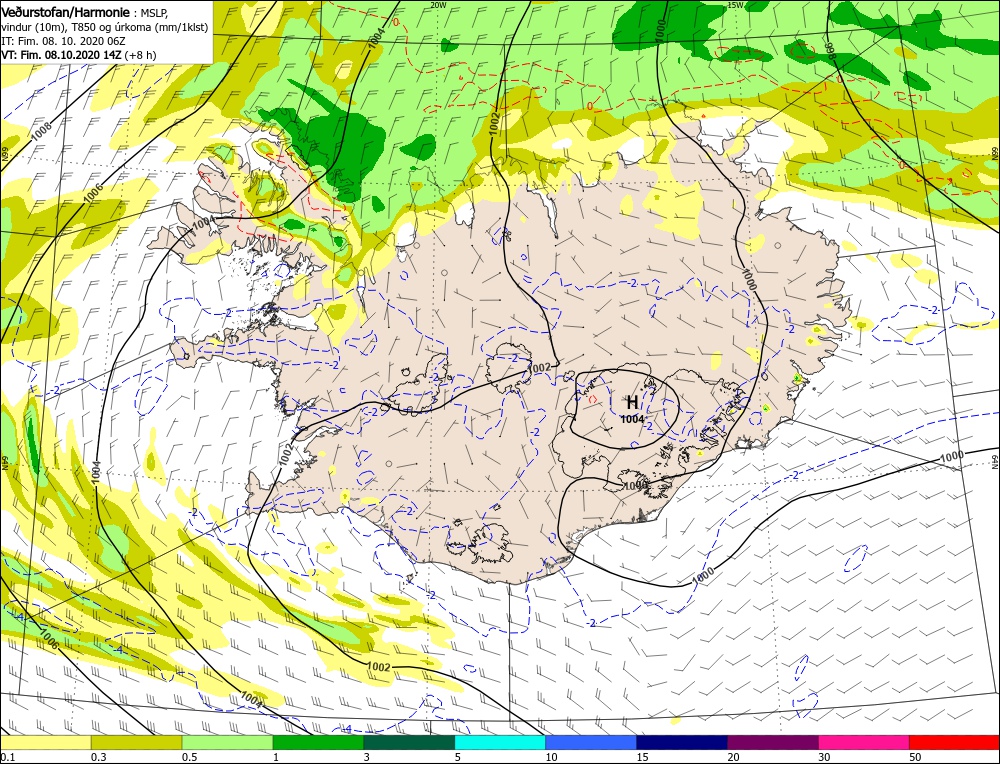Viewport: 1000px width, 764px height.
Task: Click the Veðurstofan/Harmonie title text
Action: [x=65, y=12]
